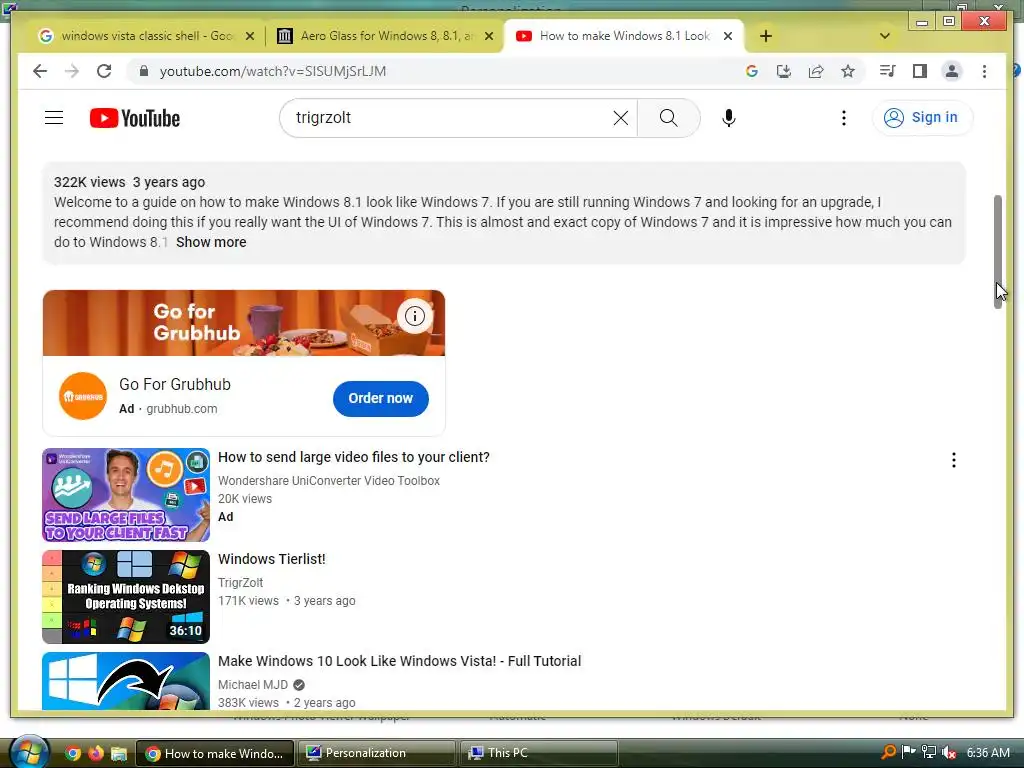Viewport: 1024px width, 768px height.
Task: Switch to Aero Glass for Windows tab
Action: [x=385, y=36]
